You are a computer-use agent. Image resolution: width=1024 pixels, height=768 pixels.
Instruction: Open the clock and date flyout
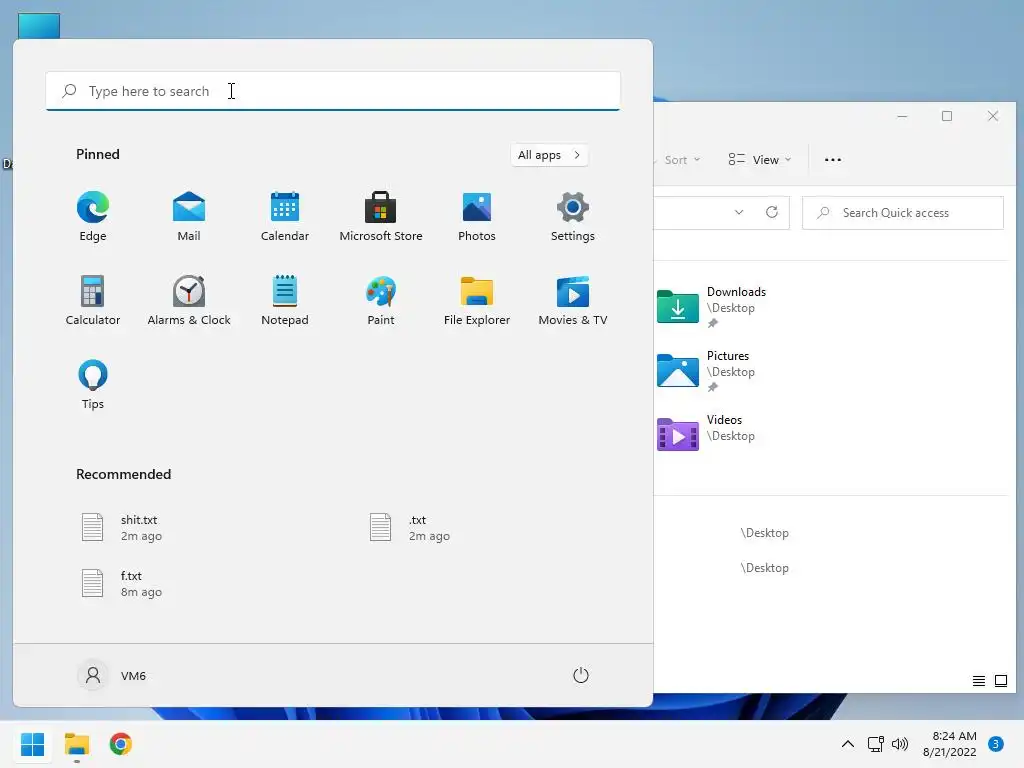tap(950, 744)
